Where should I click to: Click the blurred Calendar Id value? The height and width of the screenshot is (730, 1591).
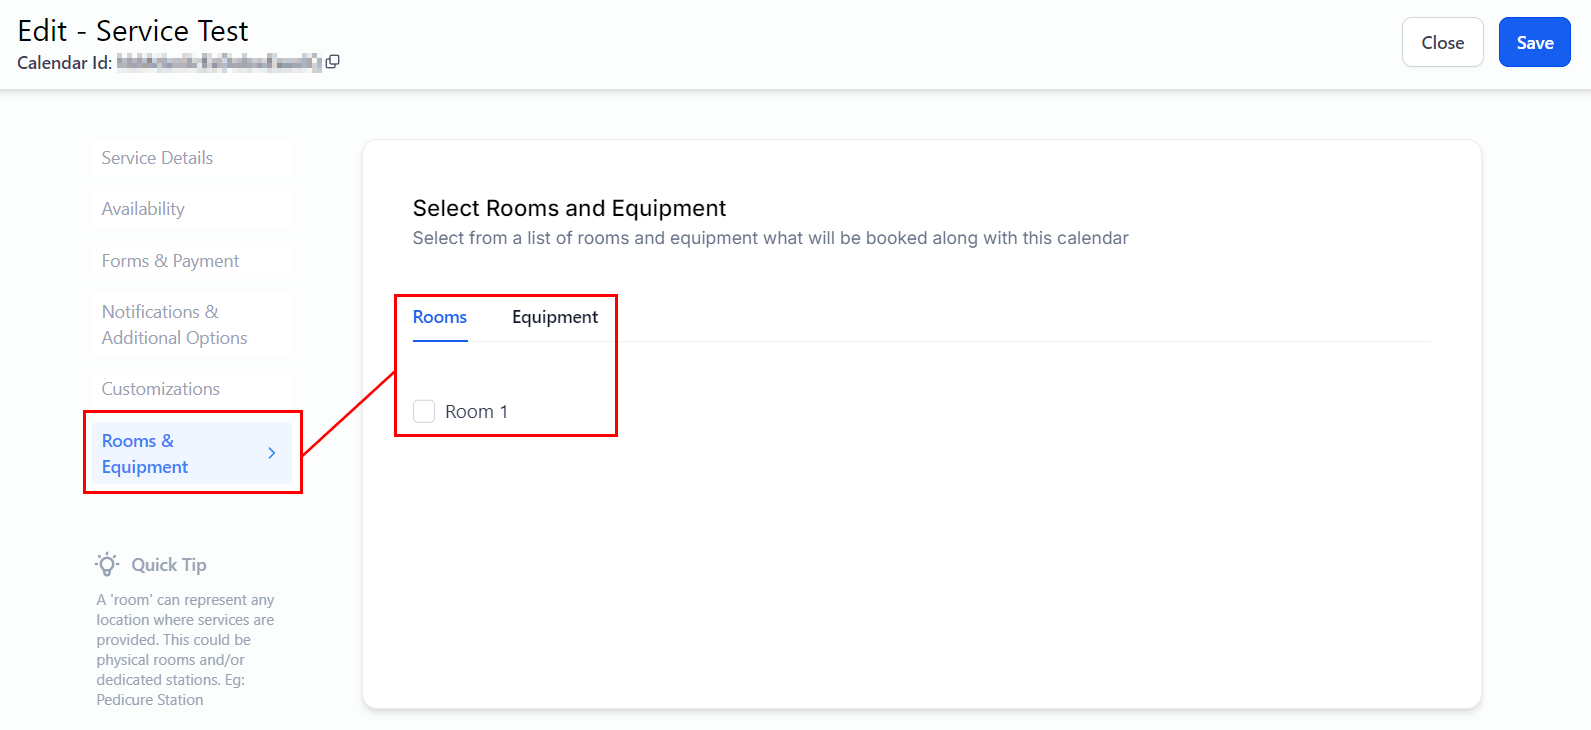click(x=218, y=63)
